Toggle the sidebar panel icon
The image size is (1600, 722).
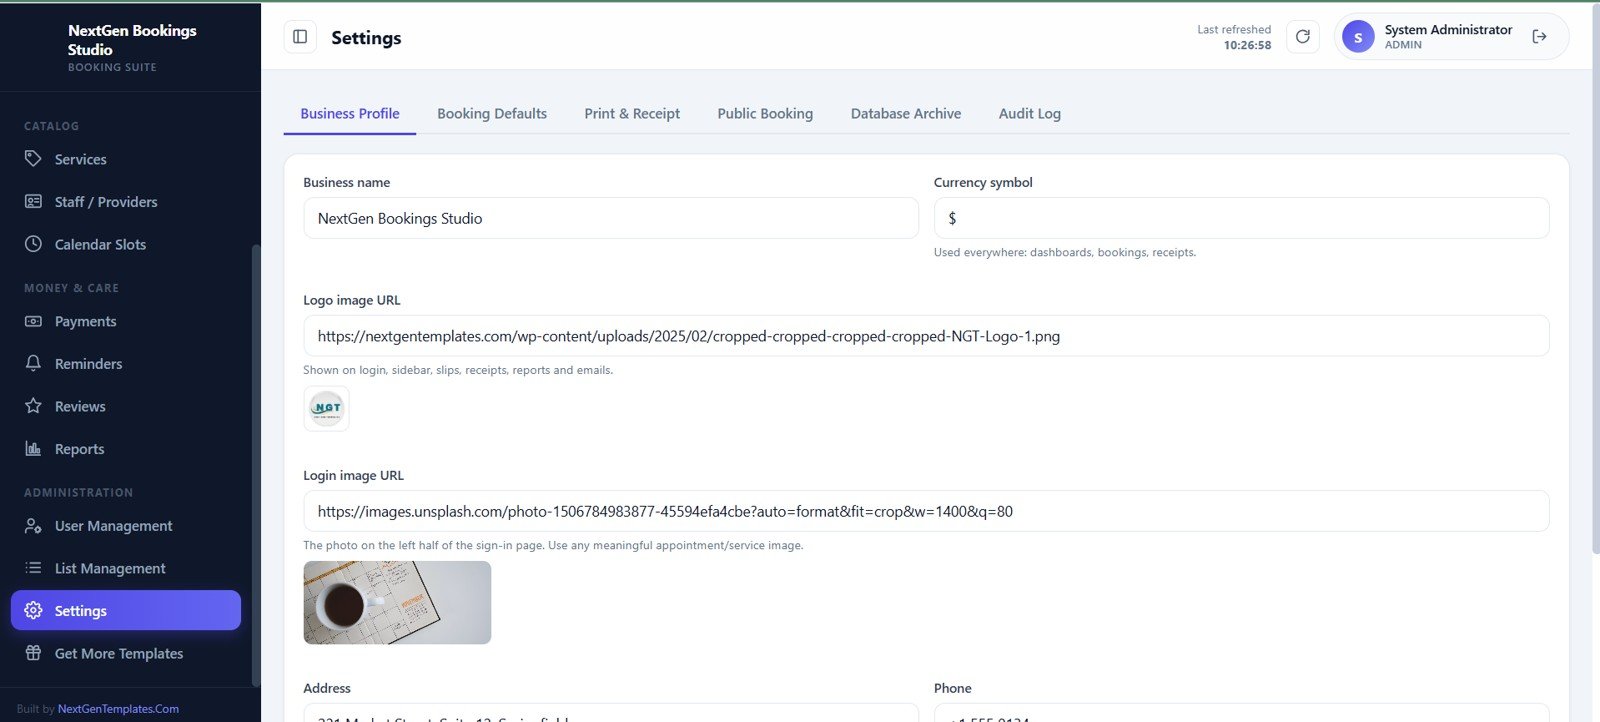pos(300,37)
